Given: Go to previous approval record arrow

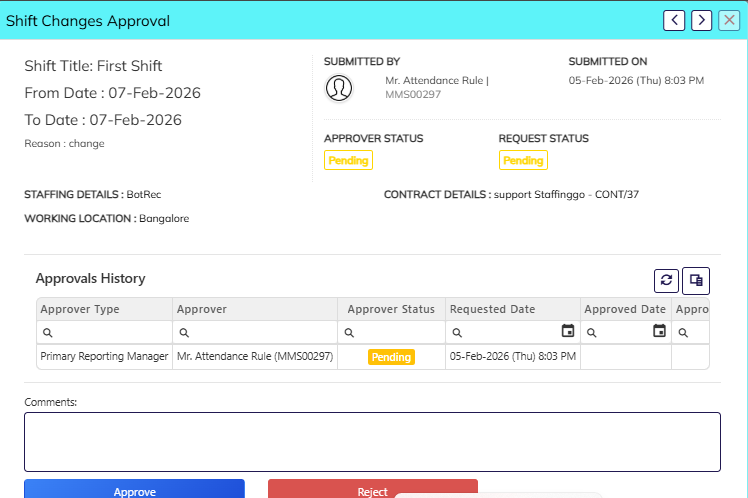Looking at the screenshot, I should [677, 20].
